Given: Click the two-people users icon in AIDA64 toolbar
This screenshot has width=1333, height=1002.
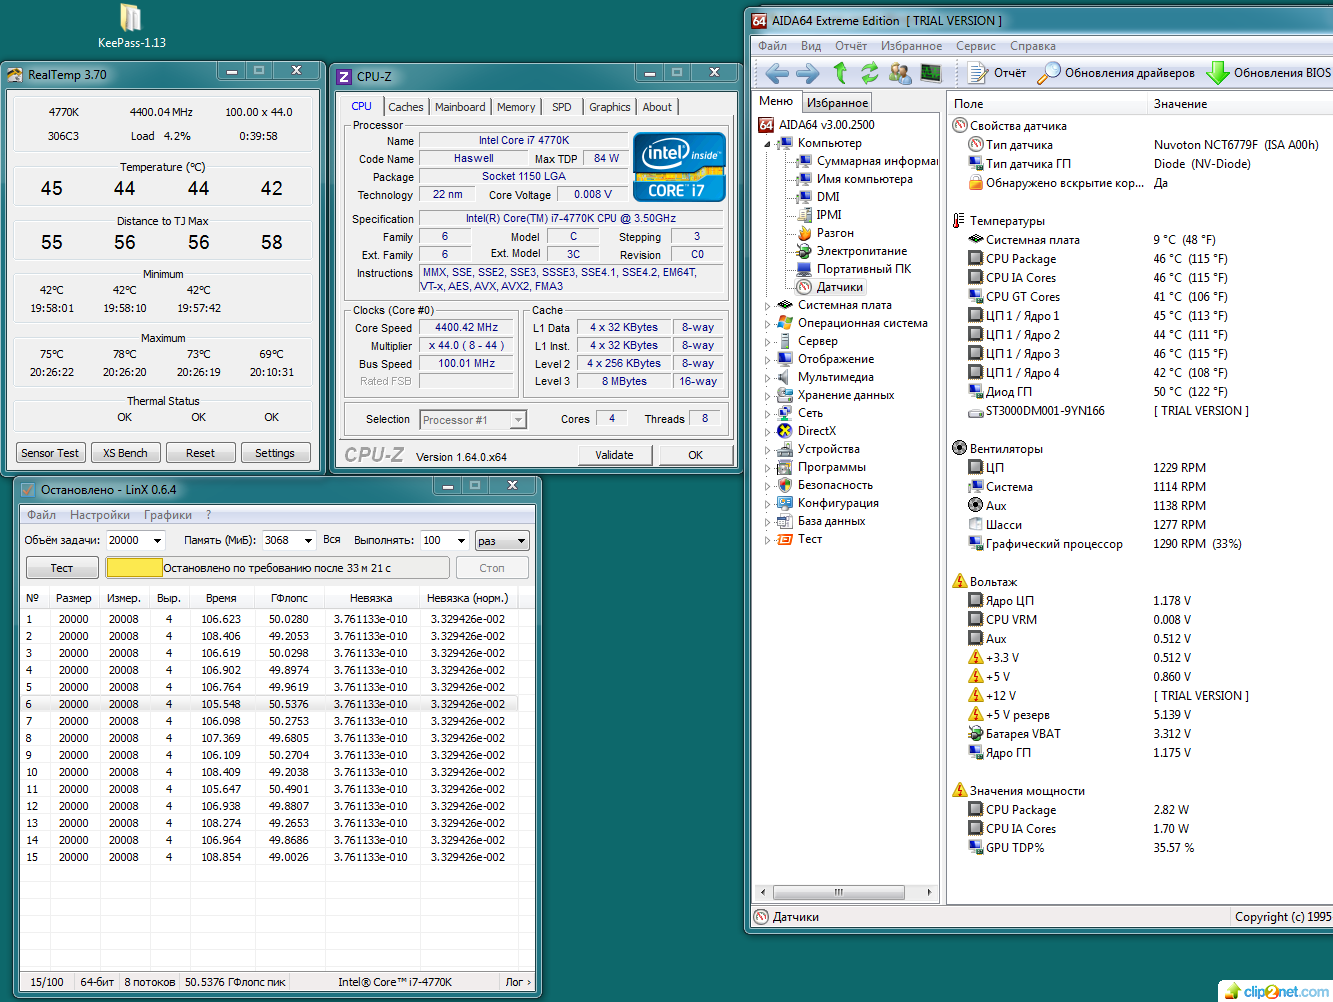Looking at the screenshot, I should click(900, 73).
